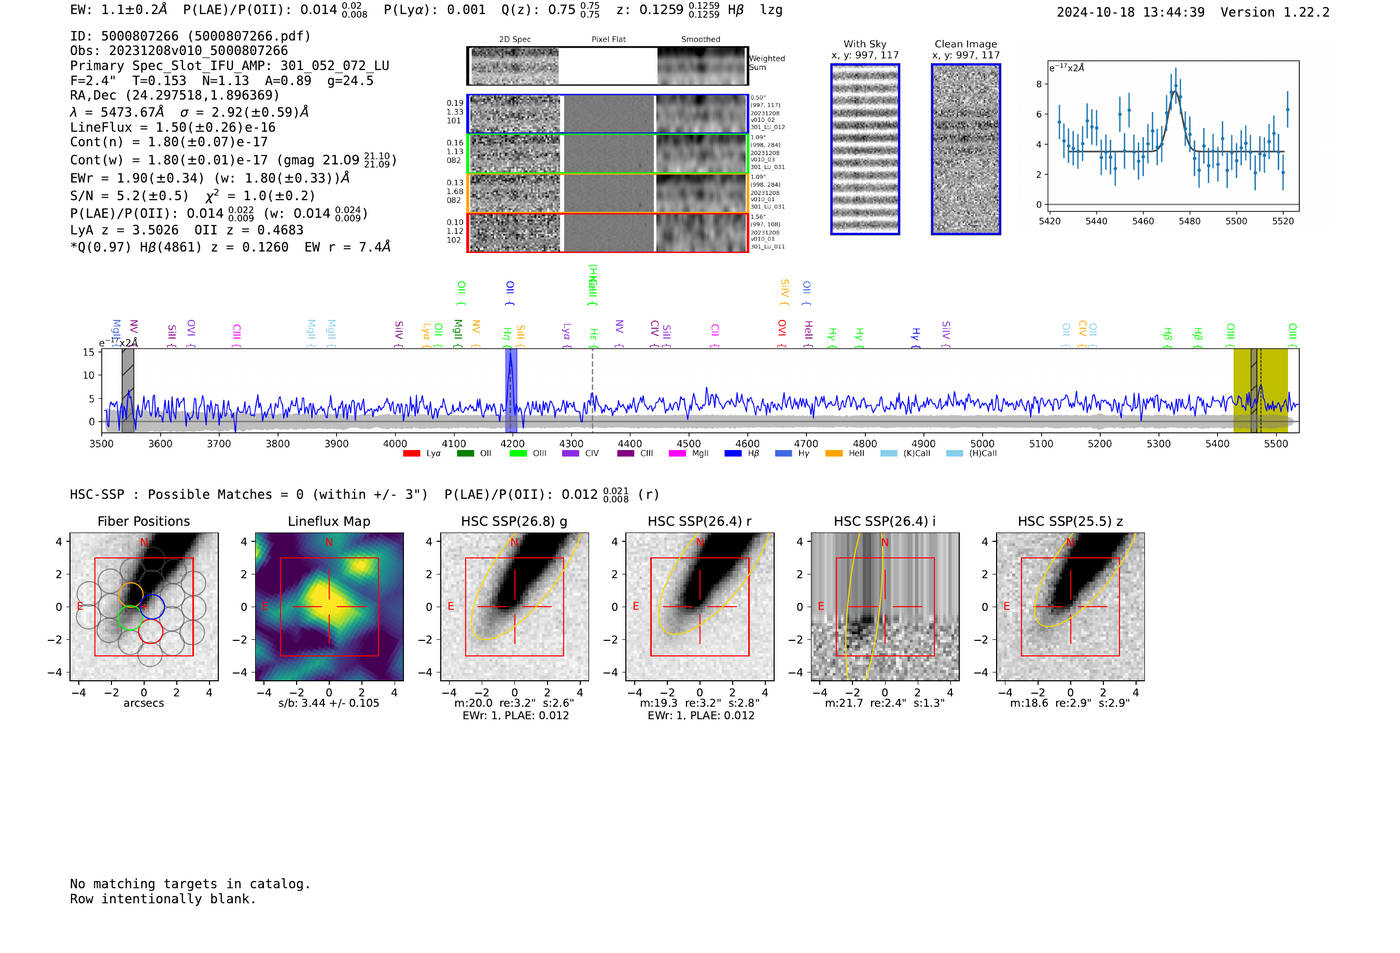Click the LineFlux = 1.50(±0.26)e-16 text

click(x=173, y=127)
